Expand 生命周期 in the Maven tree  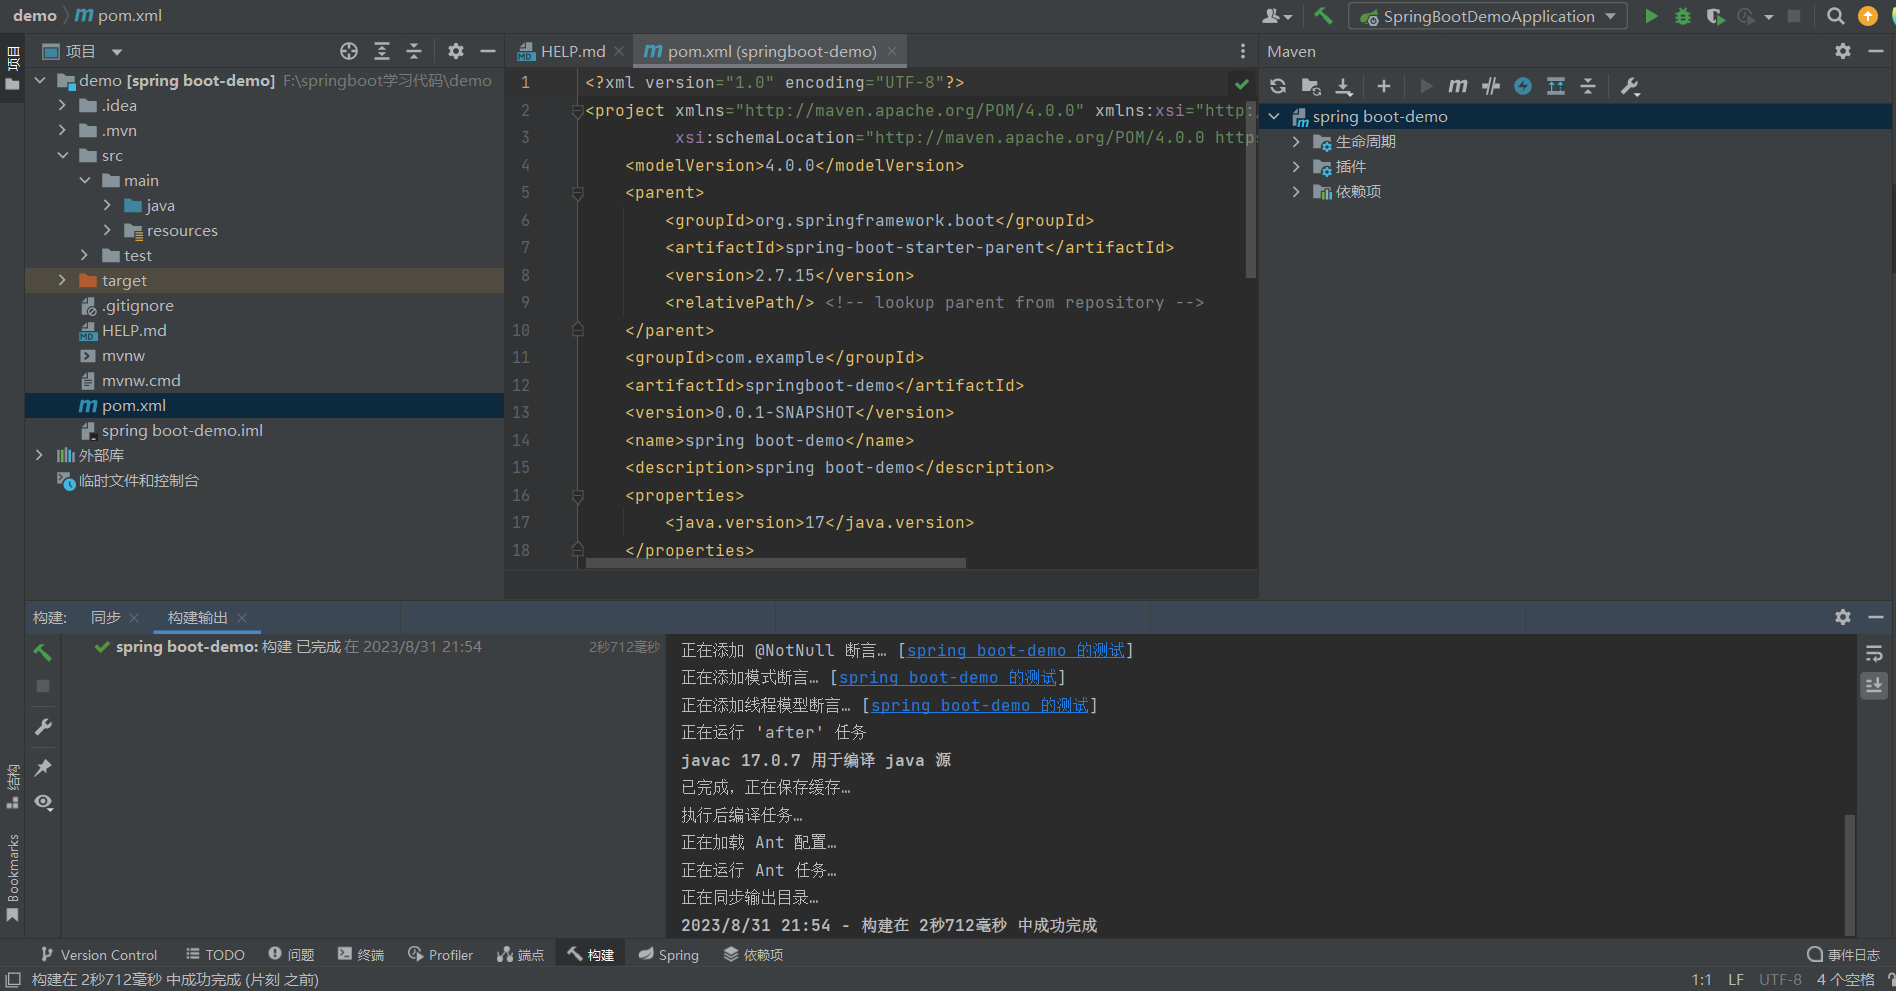click(x=1296, y=142)
